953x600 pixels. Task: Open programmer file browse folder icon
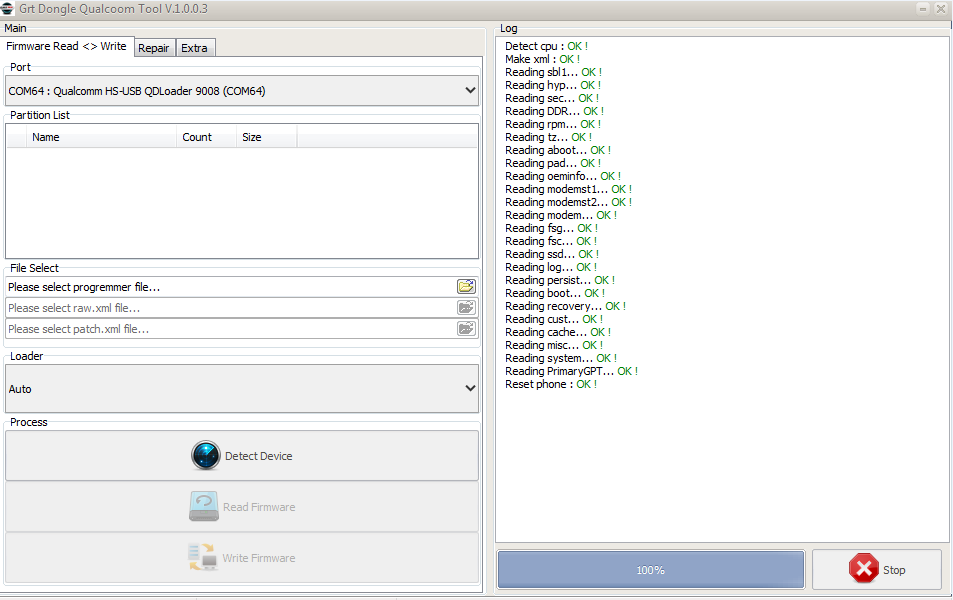pos(466,286)
